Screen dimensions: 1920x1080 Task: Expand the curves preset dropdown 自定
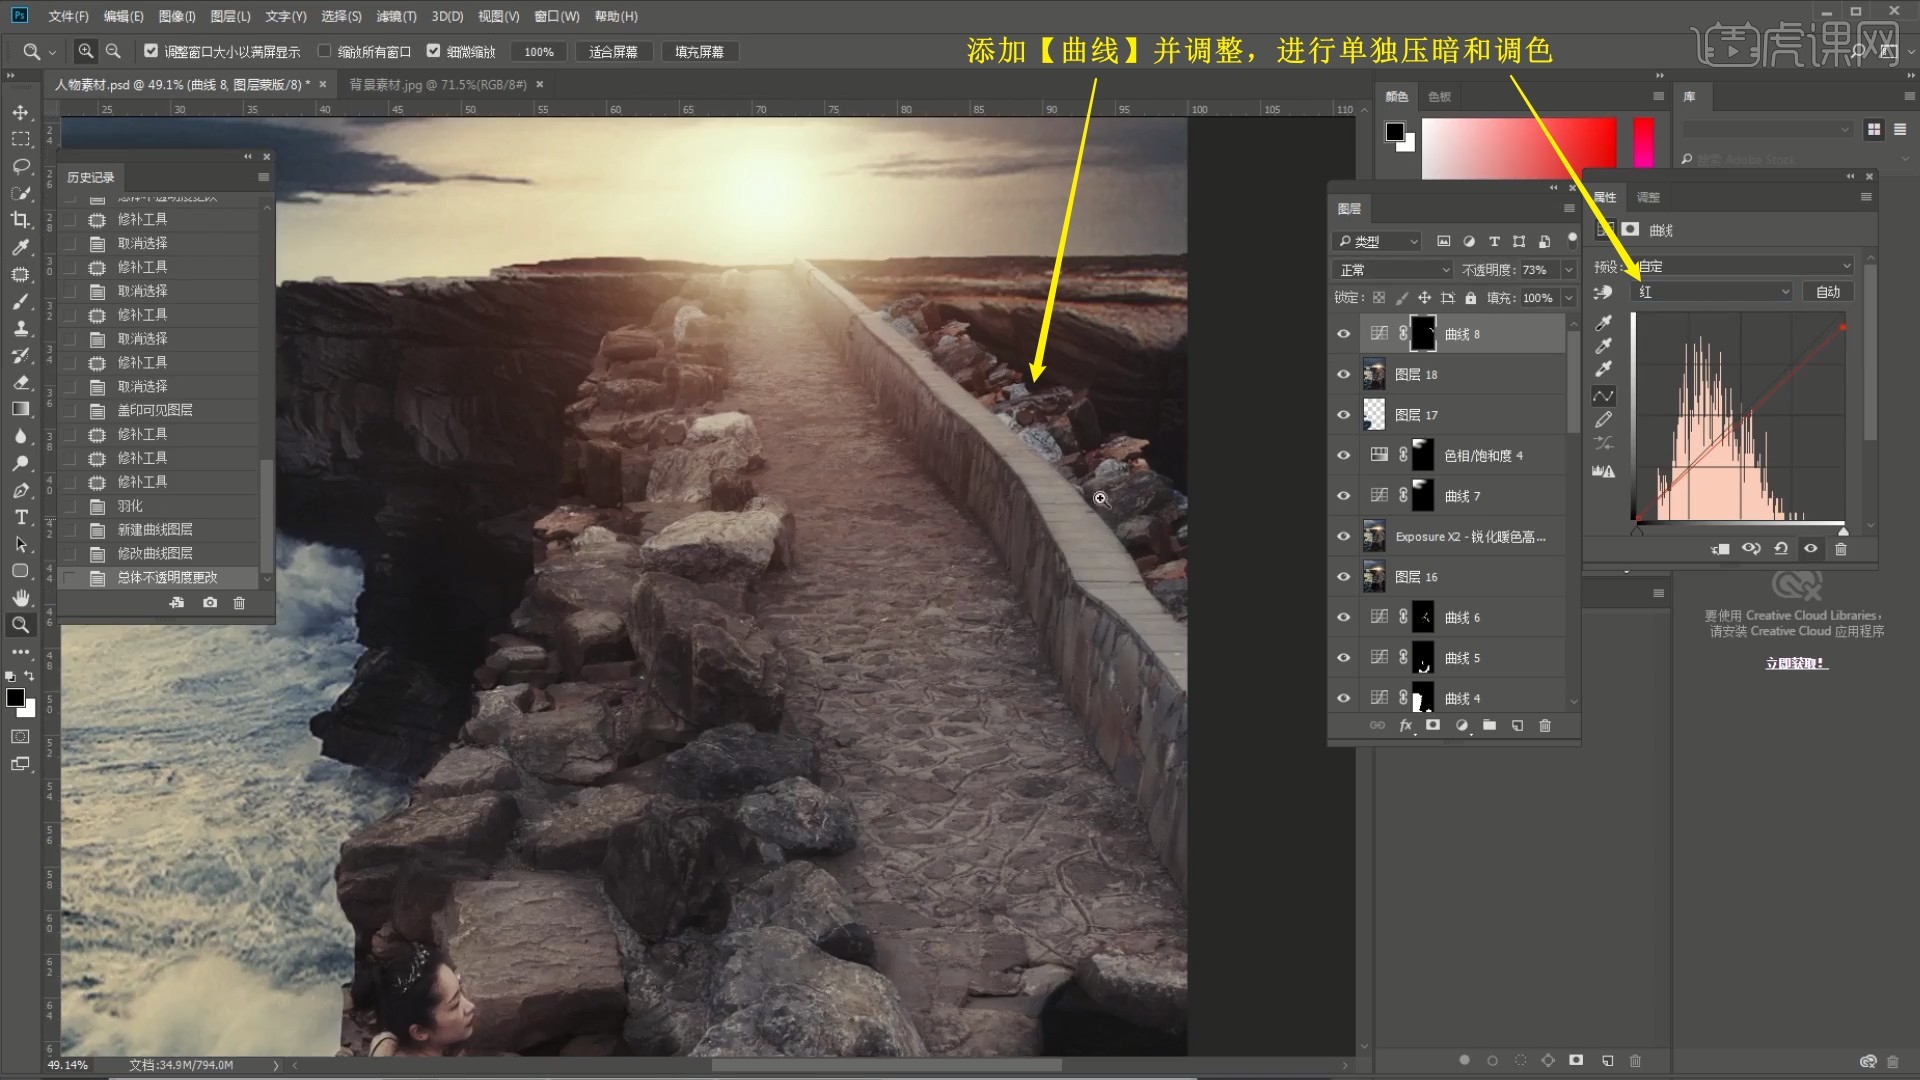1743,266
